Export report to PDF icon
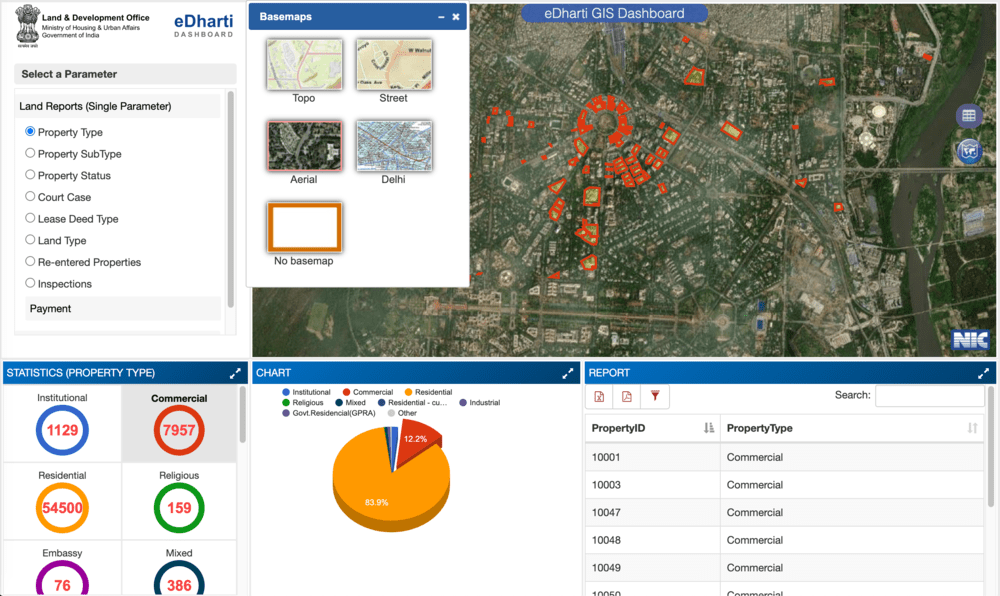The image size is (1000, 596). 627,396
